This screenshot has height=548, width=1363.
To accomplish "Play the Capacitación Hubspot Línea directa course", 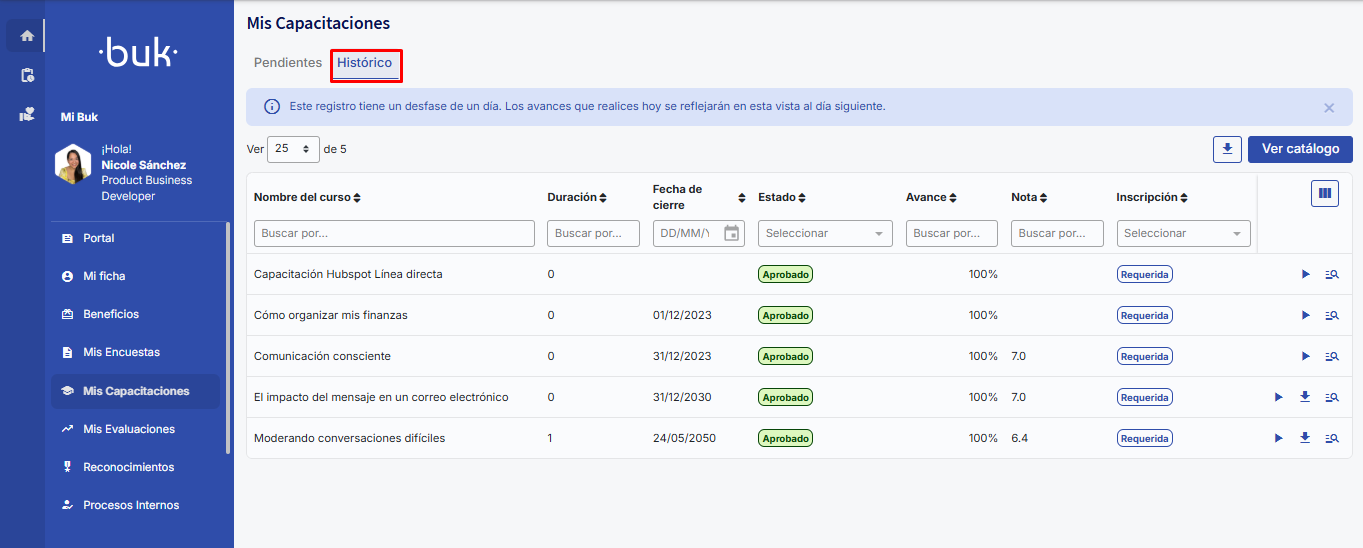I will point(1306,274).
